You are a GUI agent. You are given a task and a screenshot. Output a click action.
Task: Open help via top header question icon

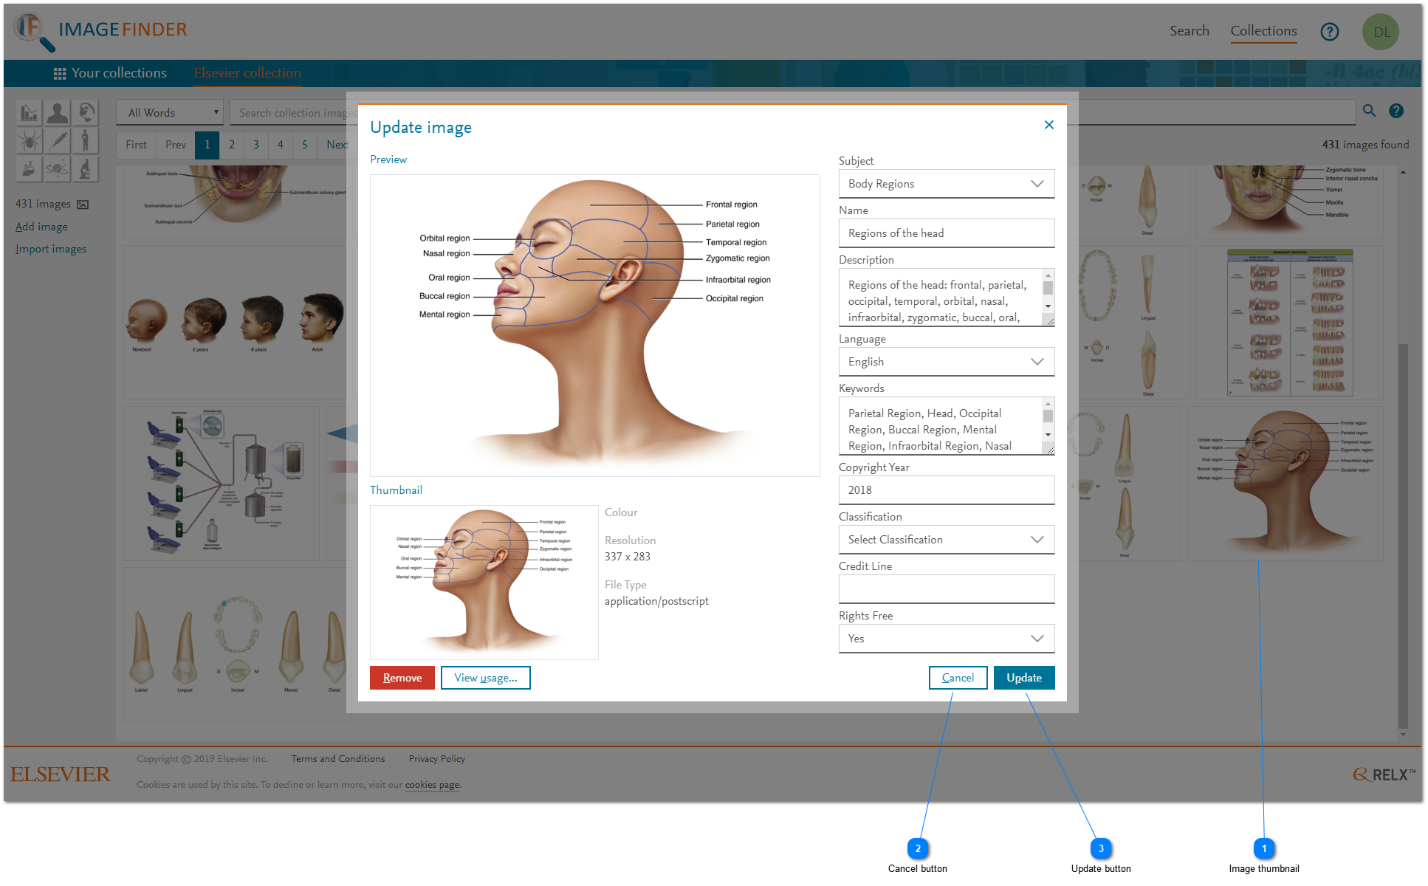(1330, 32)
